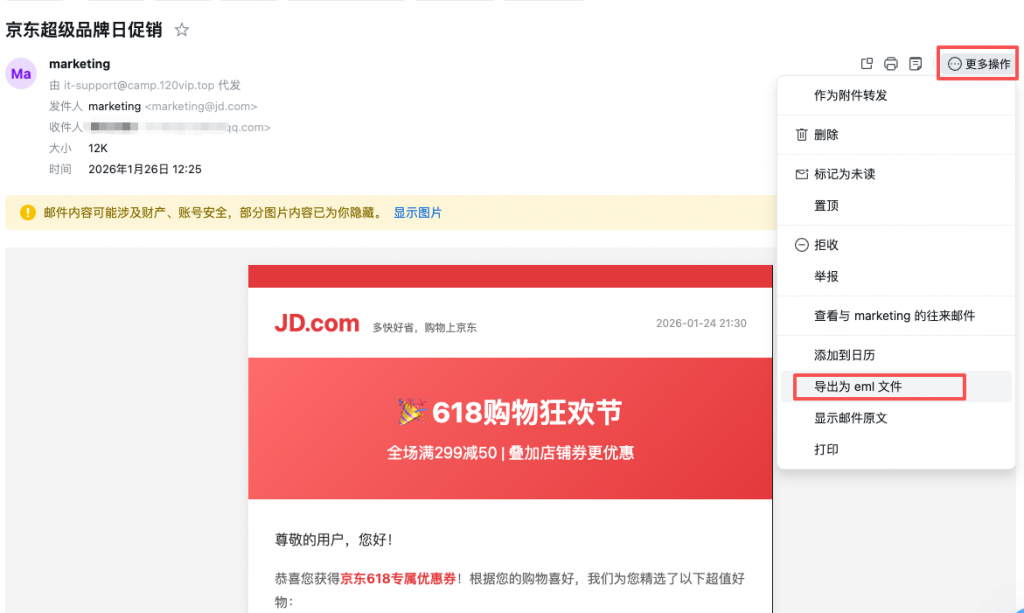Select 作为附件转发 from the menu
The height and width of the screenshot is (613, 1024).
pos(850,96)
